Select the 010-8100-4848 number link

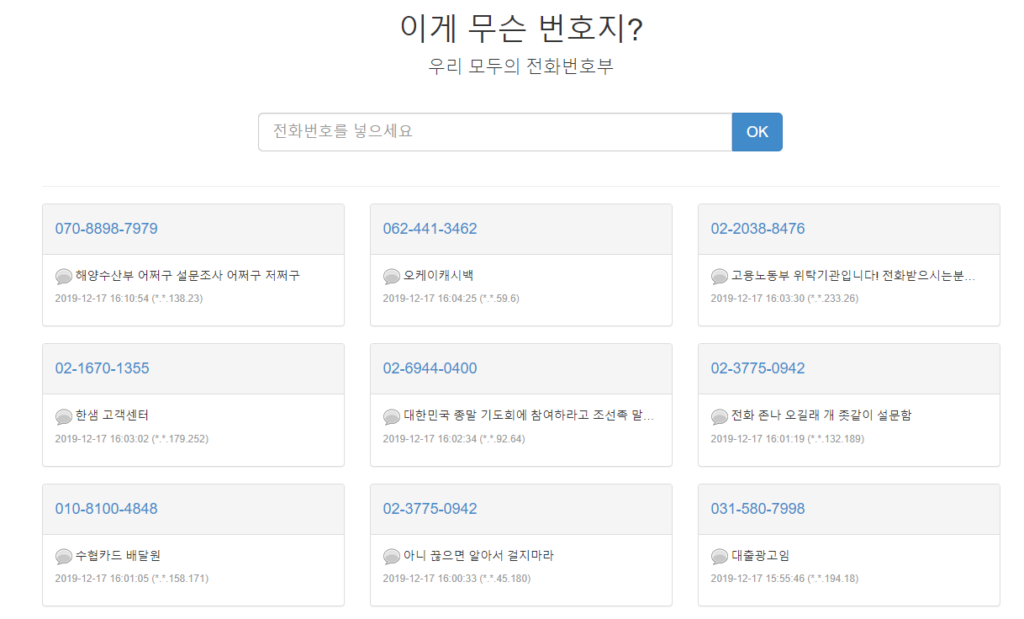coord(104,508)
